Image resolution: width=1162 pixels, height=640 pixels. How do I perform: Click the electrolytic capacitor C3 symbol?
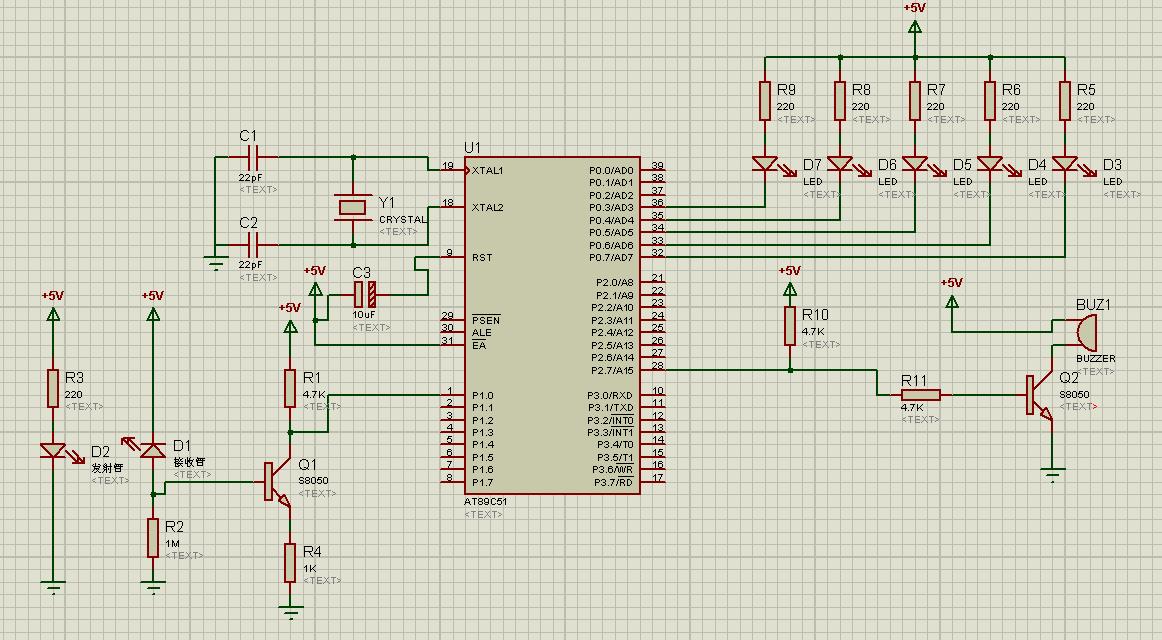(364, 295)
